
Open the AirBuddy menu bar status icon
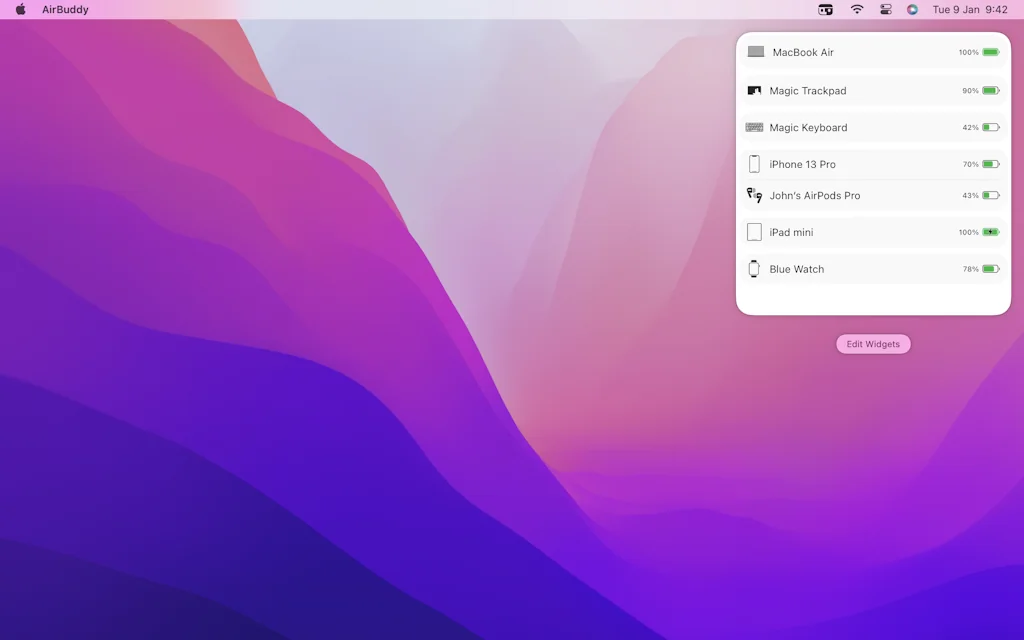[x=825, y=10]
